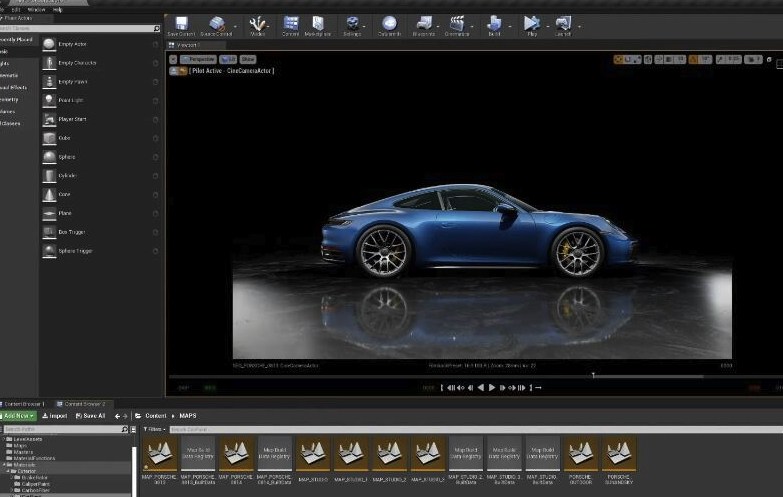
Task: Select the Recently Placed category
Action: (x=18, y=39)
